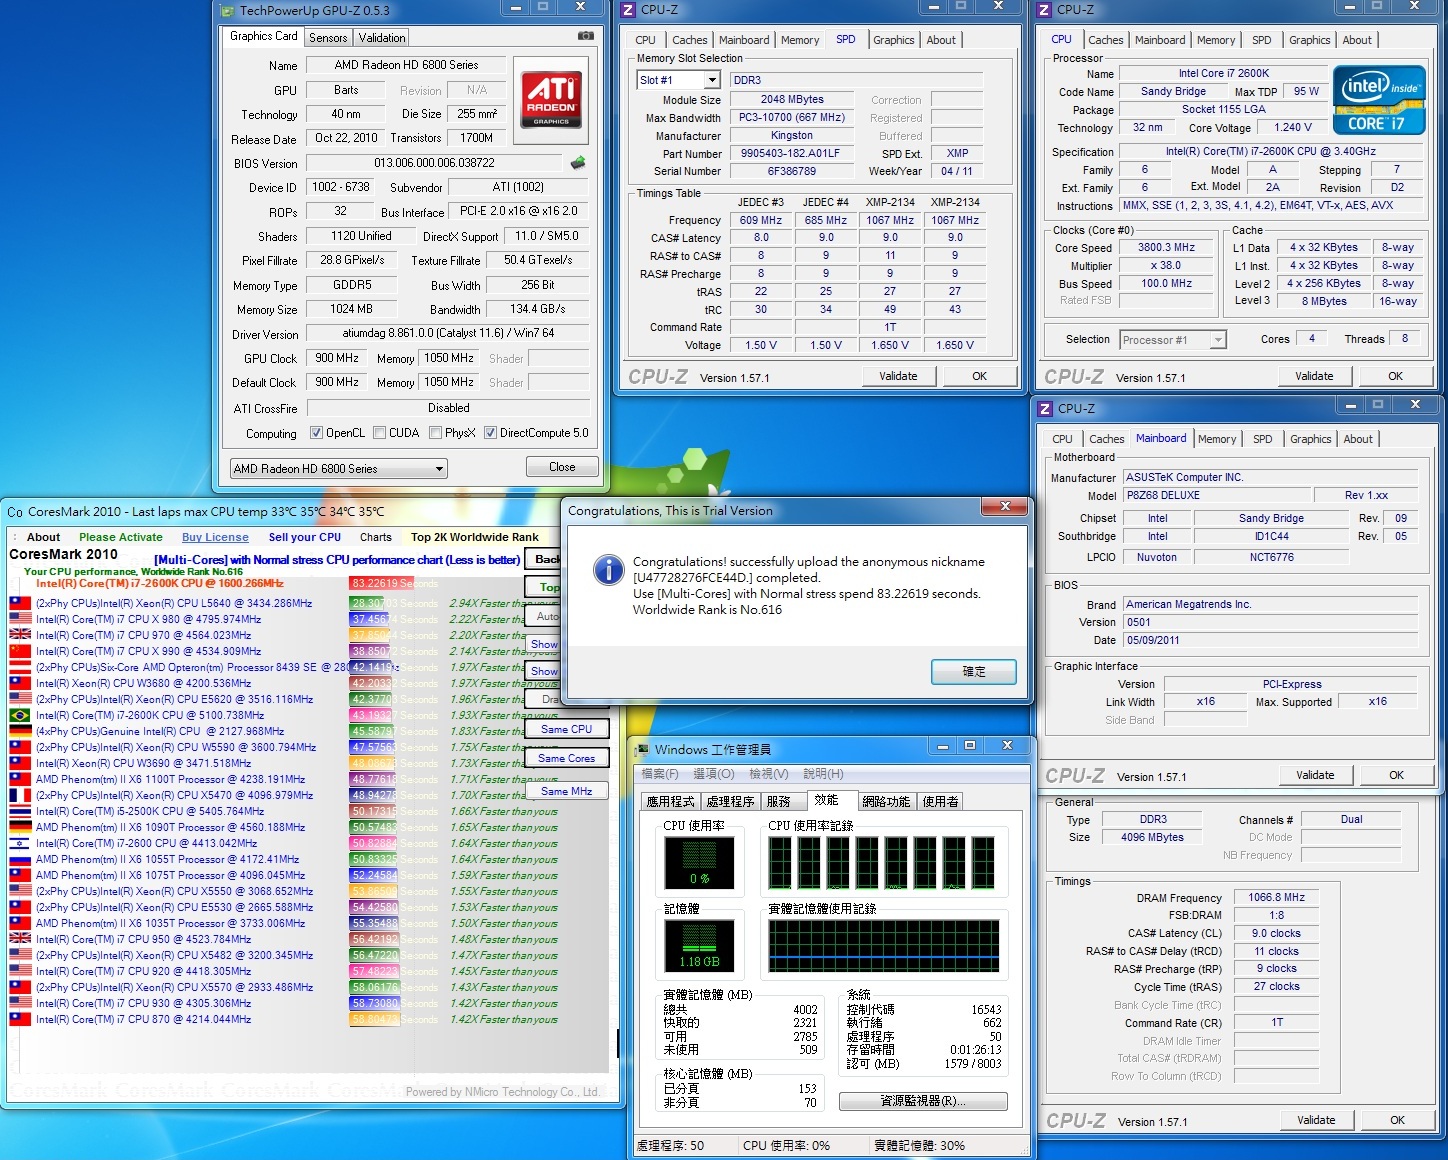Click the Part Number field 9905403-182.A01LF
The image size is (1448, 1160).
[790, 154]
